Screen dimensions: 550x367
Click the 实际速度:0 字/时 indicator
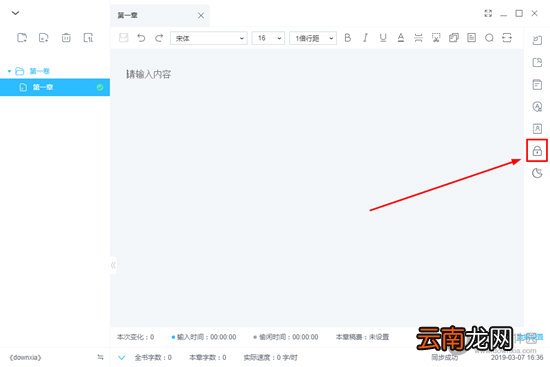click(270, 358)
